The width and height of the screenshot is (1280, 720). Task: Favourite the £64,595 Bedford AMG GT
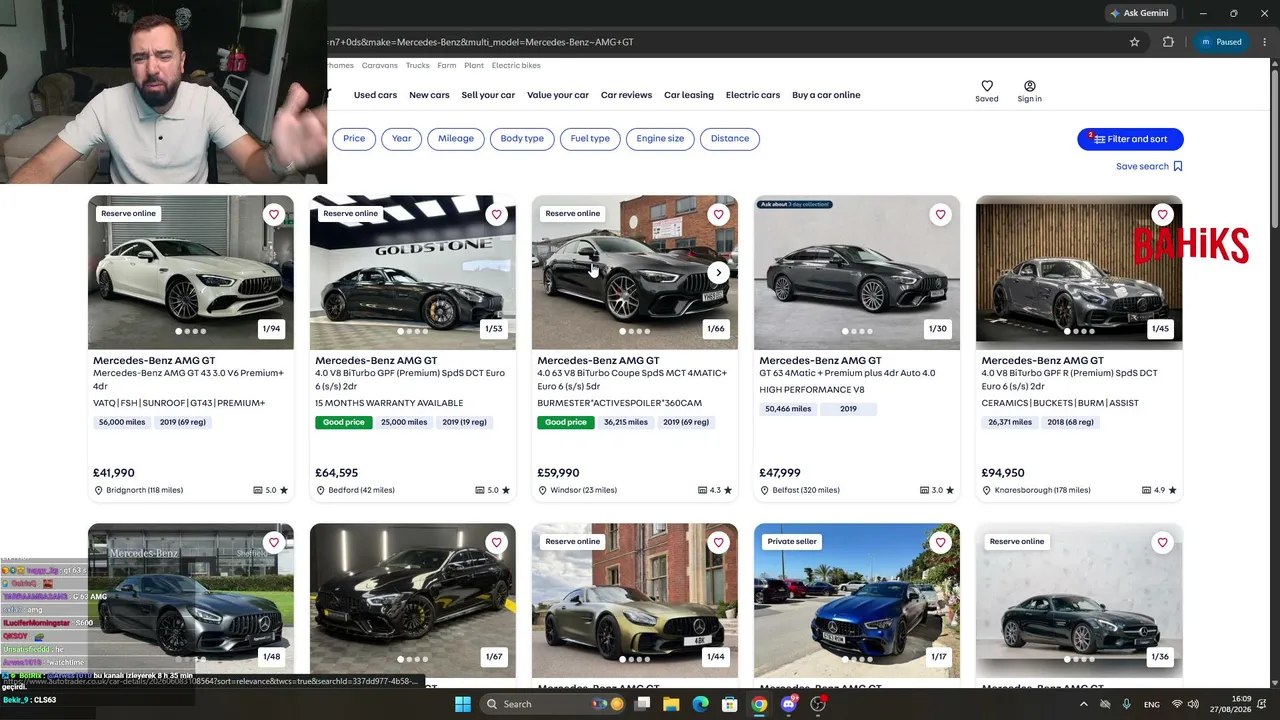[496, 214]
